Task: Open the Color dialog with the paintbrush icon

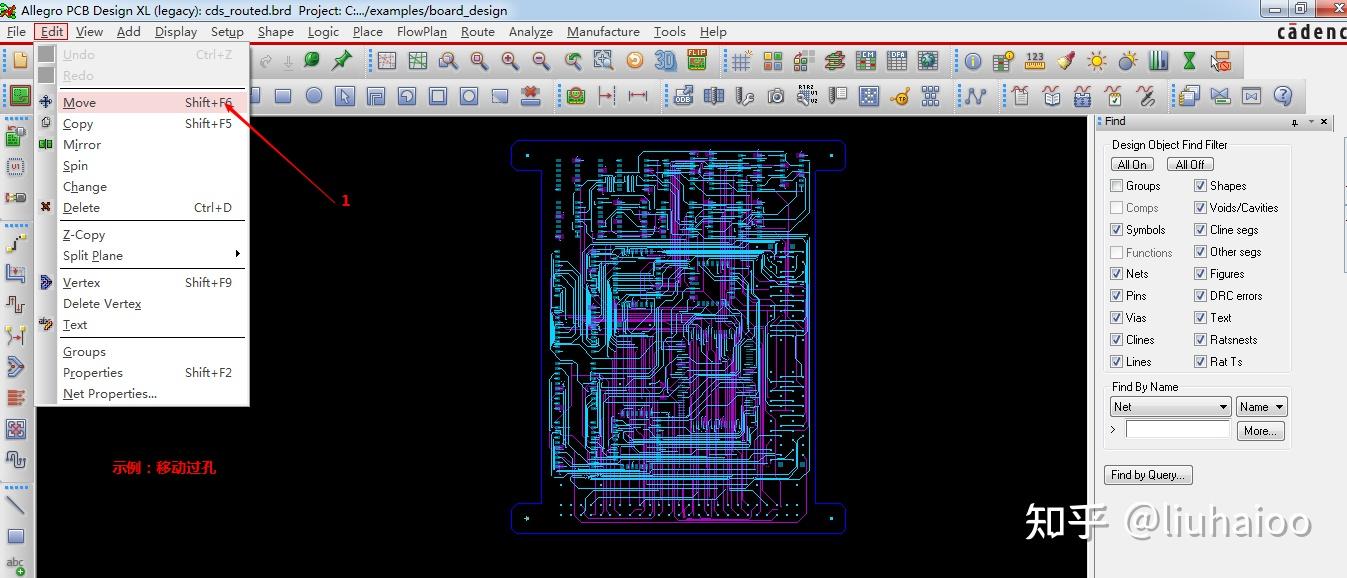Action: click(x=1064, y=60)
